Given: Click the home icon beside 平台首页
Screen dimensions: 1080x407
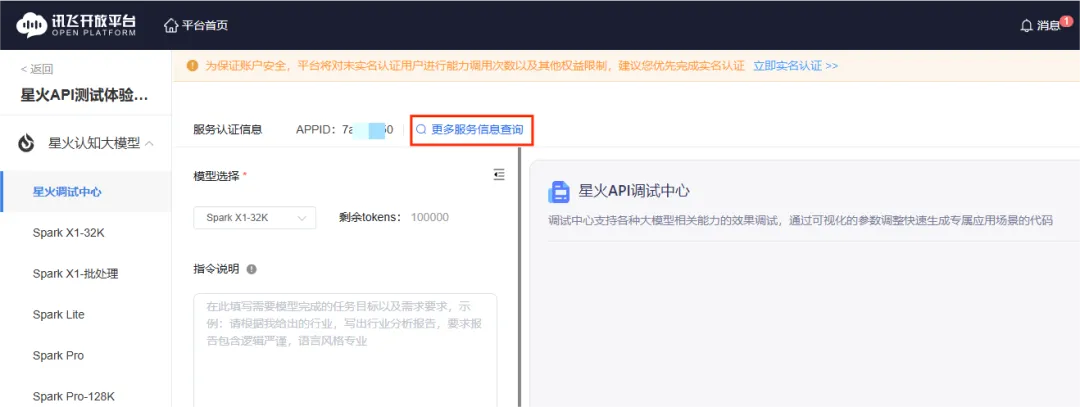Looking at the screenshot, I should click(x=171, y=25).
